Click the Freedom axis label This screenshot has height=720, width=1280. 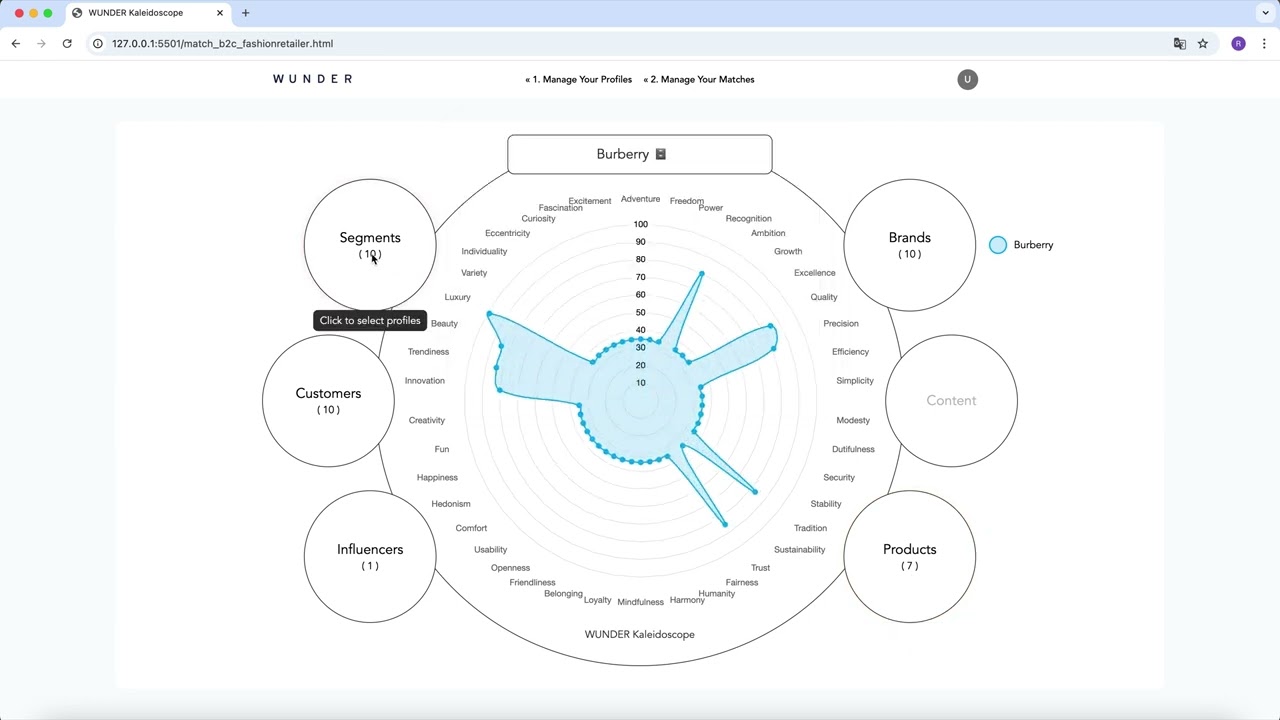coord(687,201)
